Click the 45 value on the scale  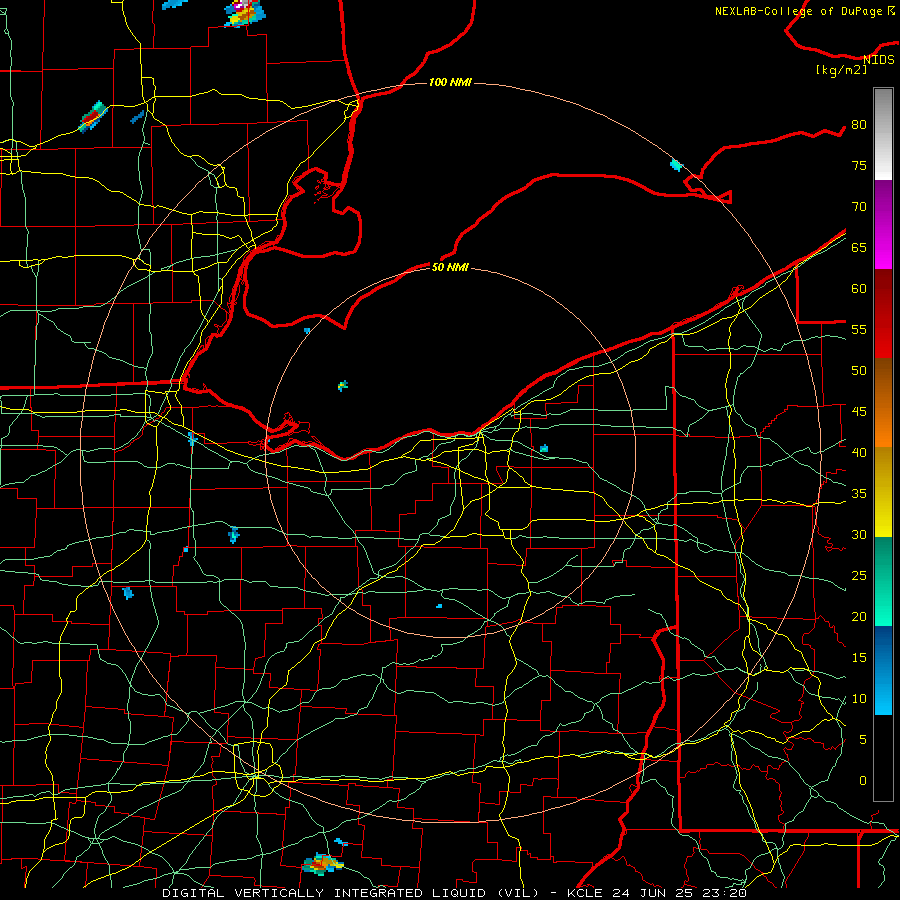(859, 412)
